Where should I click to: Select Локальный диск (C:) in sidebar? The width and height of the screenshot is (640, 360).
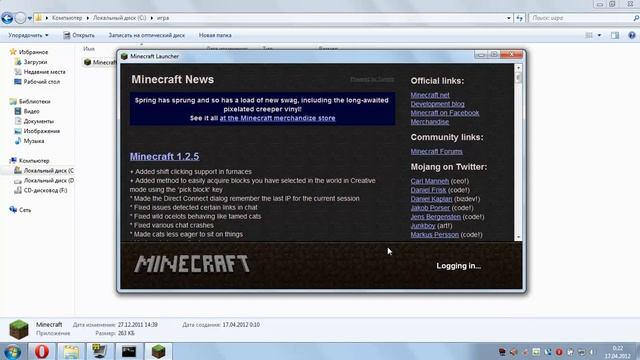44,171
